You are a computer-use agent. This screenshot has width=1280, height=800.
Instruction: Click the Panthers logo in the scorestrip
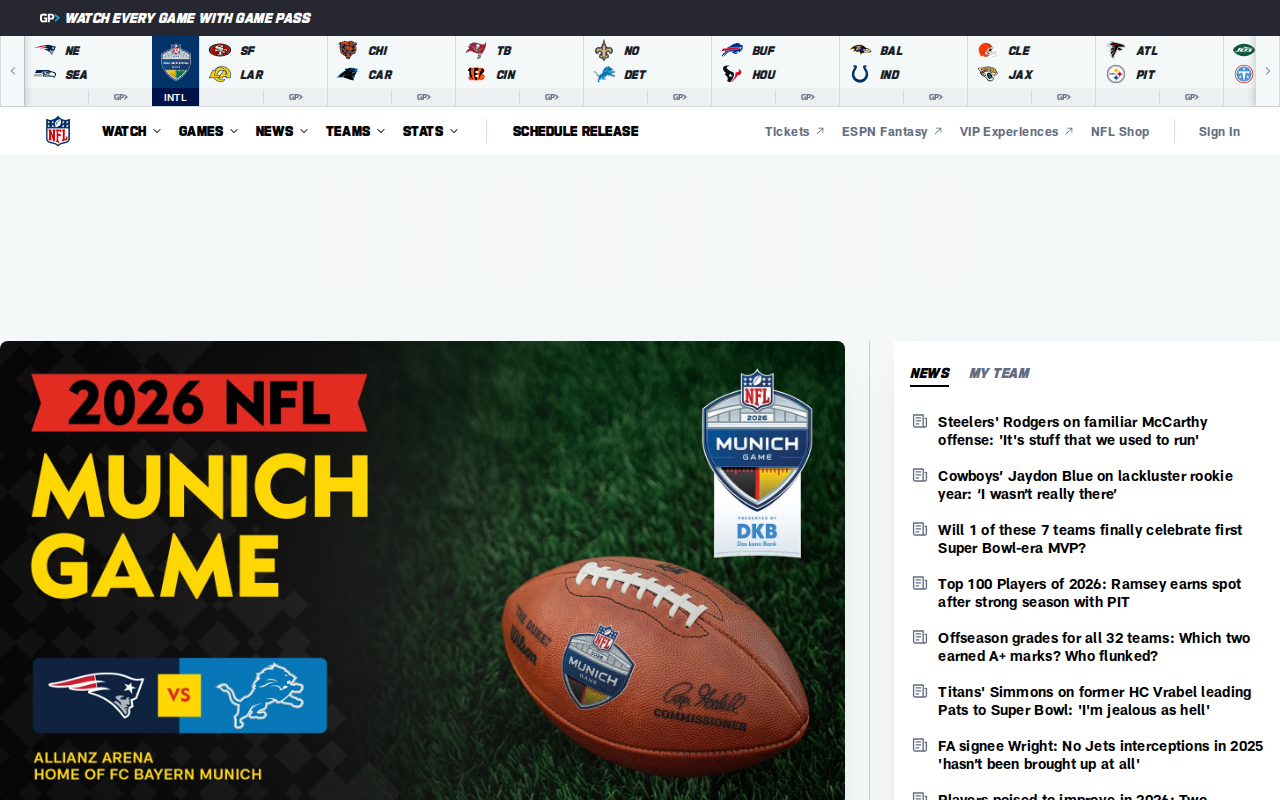point(348,74)
